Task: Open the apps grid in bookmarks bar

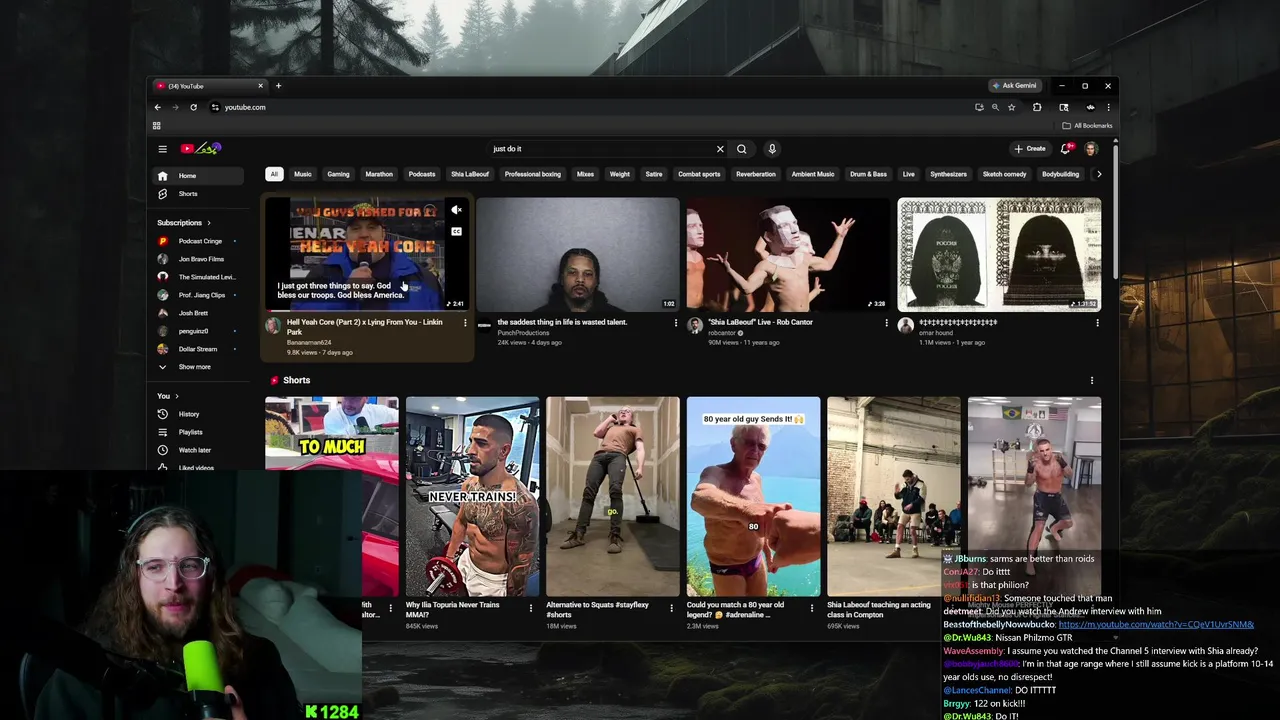Action: coord(156,126)
